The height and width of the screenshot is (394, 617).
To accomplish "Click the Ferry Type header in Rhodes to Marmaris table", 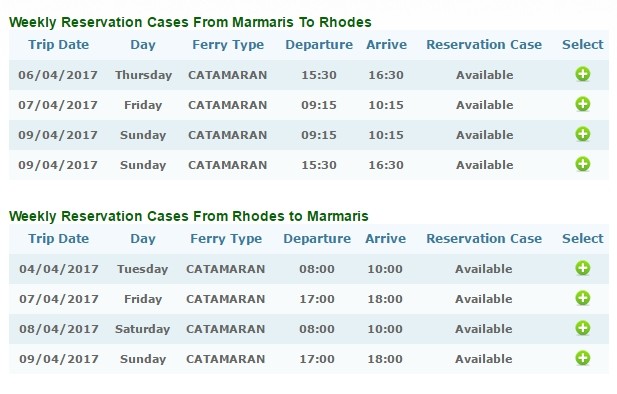I will point(226,239).
